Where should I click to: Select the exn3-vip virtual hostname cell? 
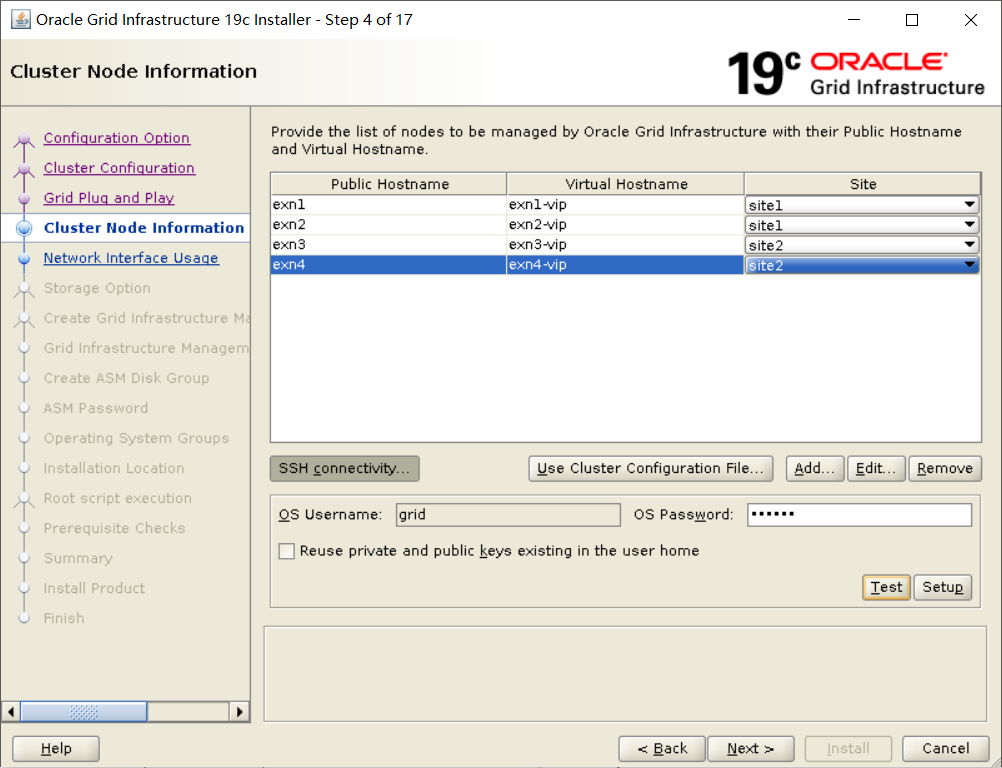(626, 244)
